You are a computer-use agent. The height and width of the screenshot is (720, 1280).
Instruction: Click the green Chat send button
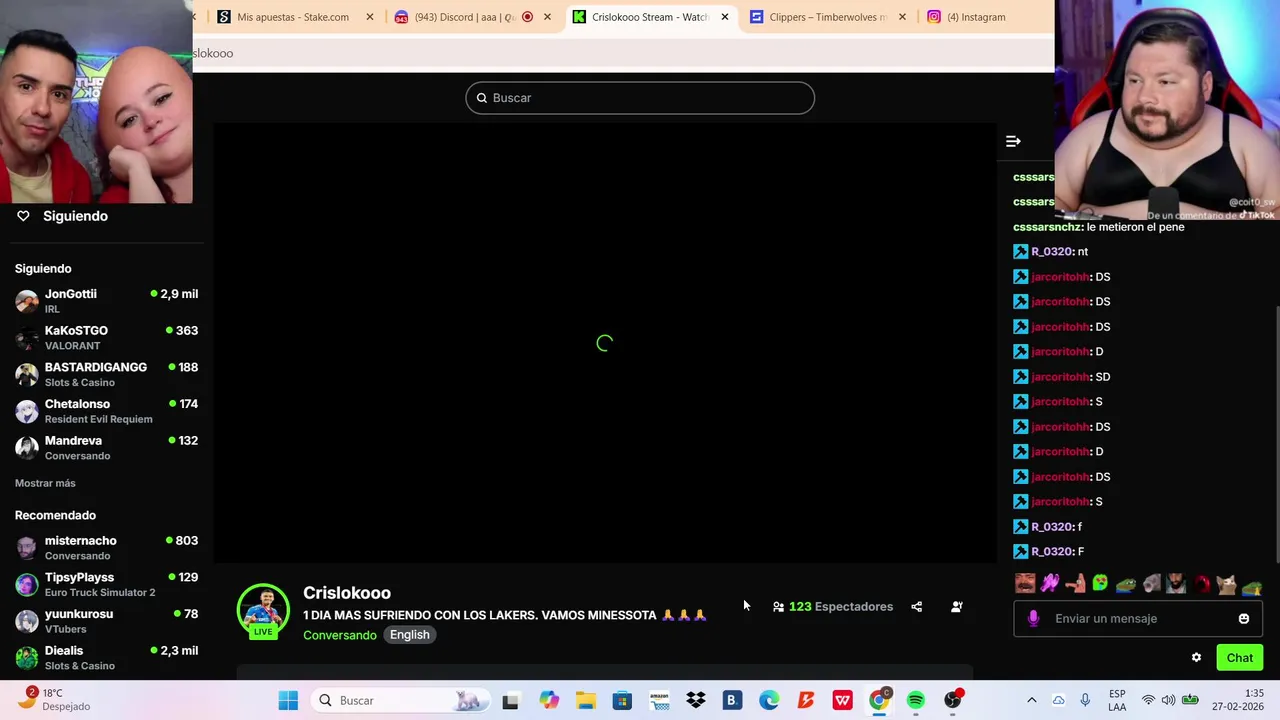1239,658
